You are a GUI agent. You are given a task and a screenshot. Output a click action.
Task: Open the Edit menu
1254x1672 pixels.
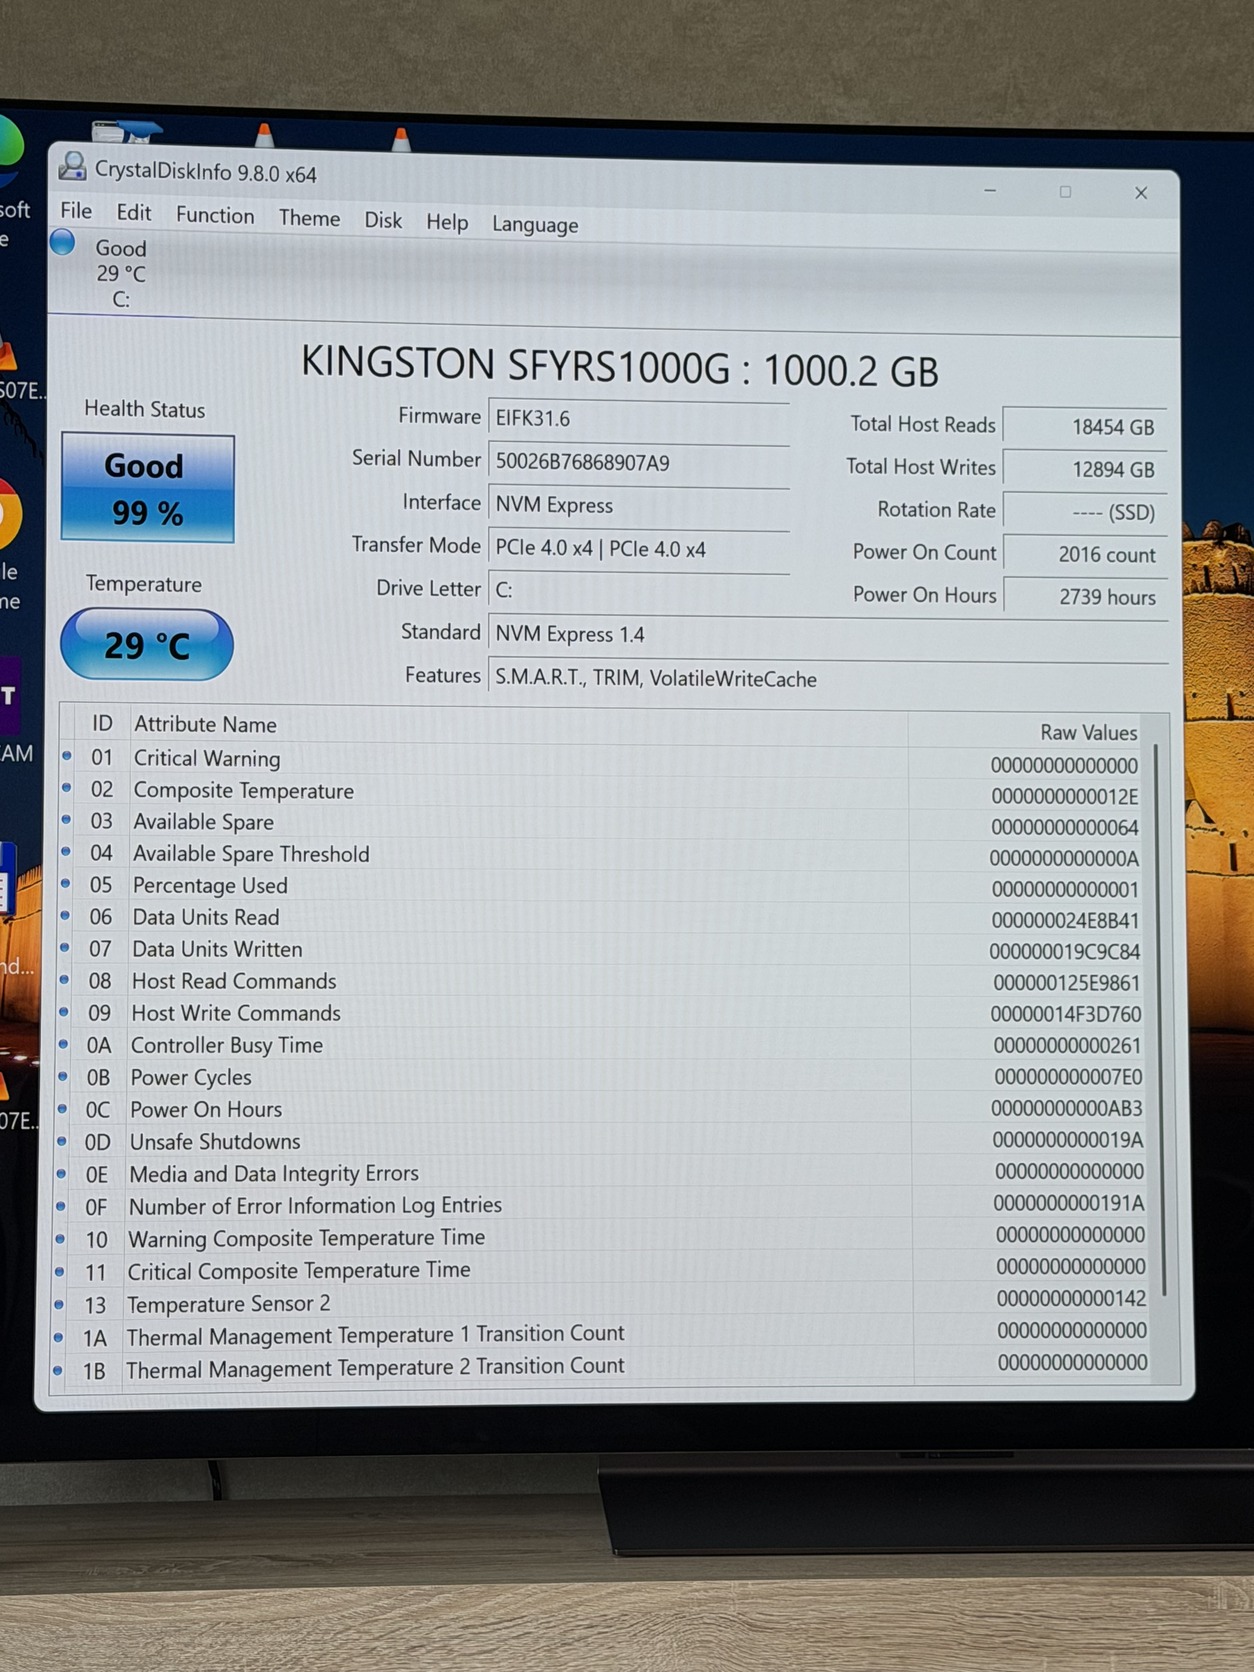pos(134,213)
